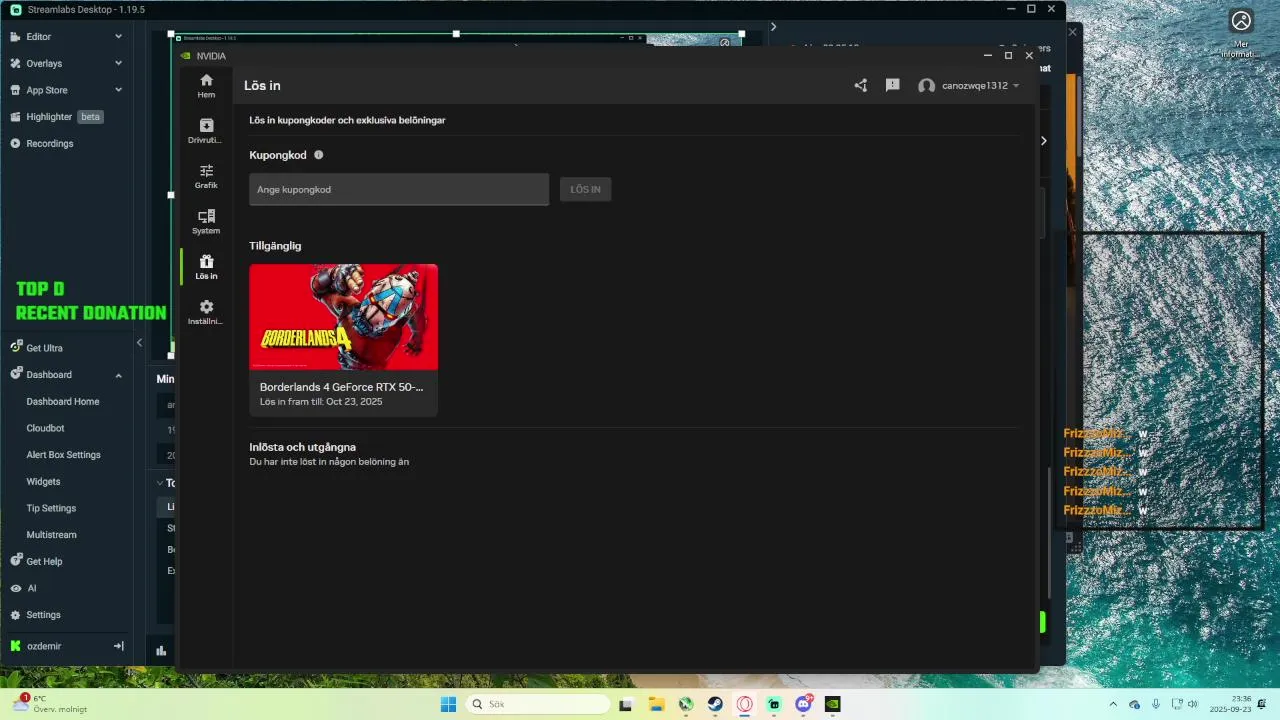Open Cloudbot in Streamlabs sidebar
The width and height of the screenshot is (1280, 720).
[45, 428]
